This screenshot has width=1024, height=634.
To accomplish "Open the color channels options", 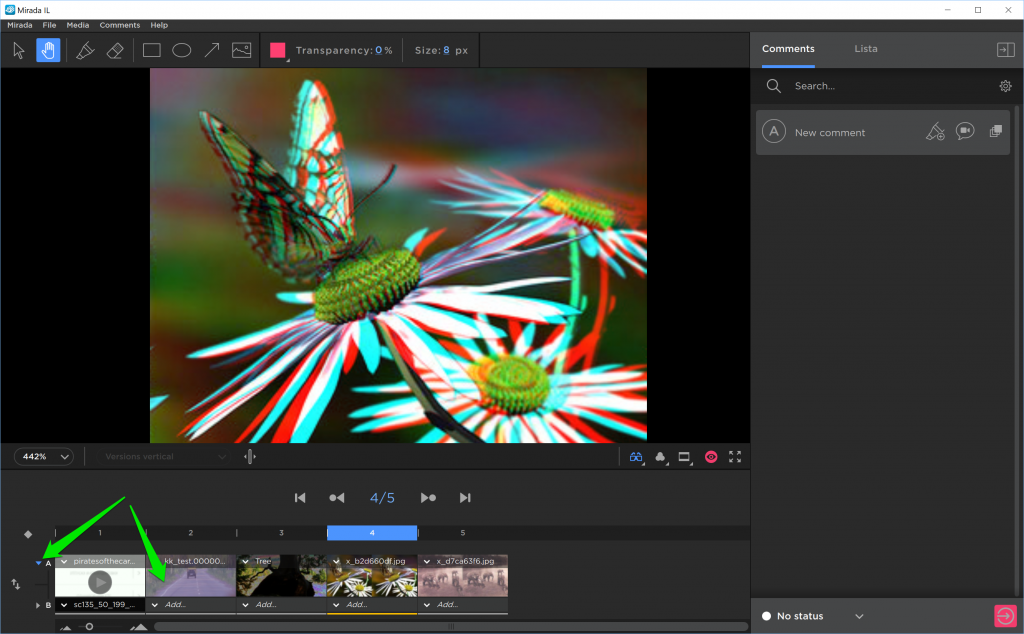I will 661,457.
